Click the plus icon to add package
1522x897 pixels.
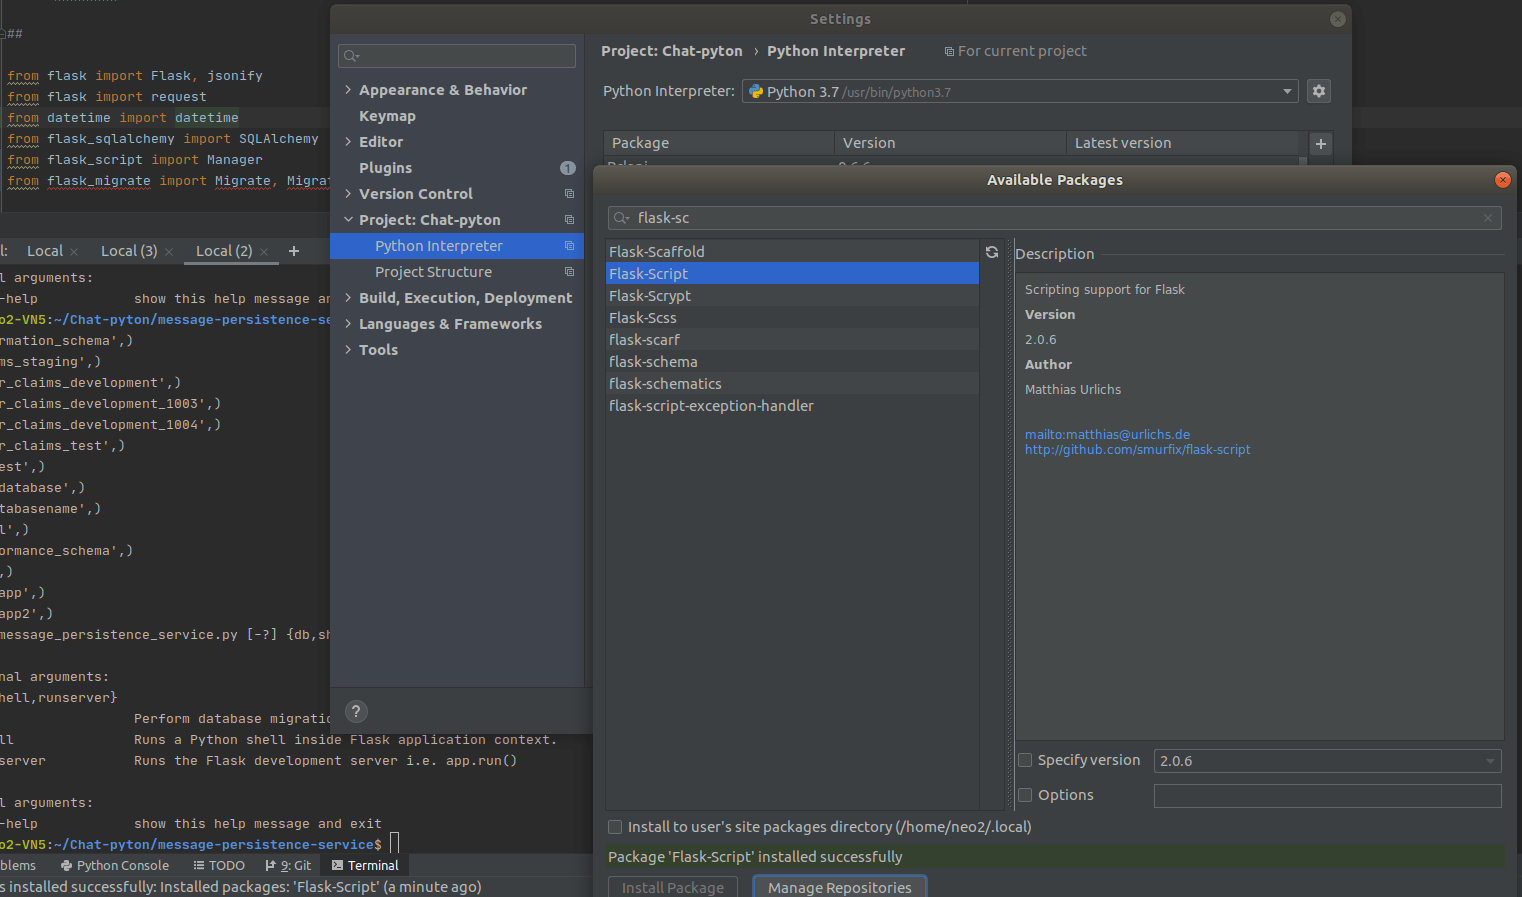tap(1320, 144)
